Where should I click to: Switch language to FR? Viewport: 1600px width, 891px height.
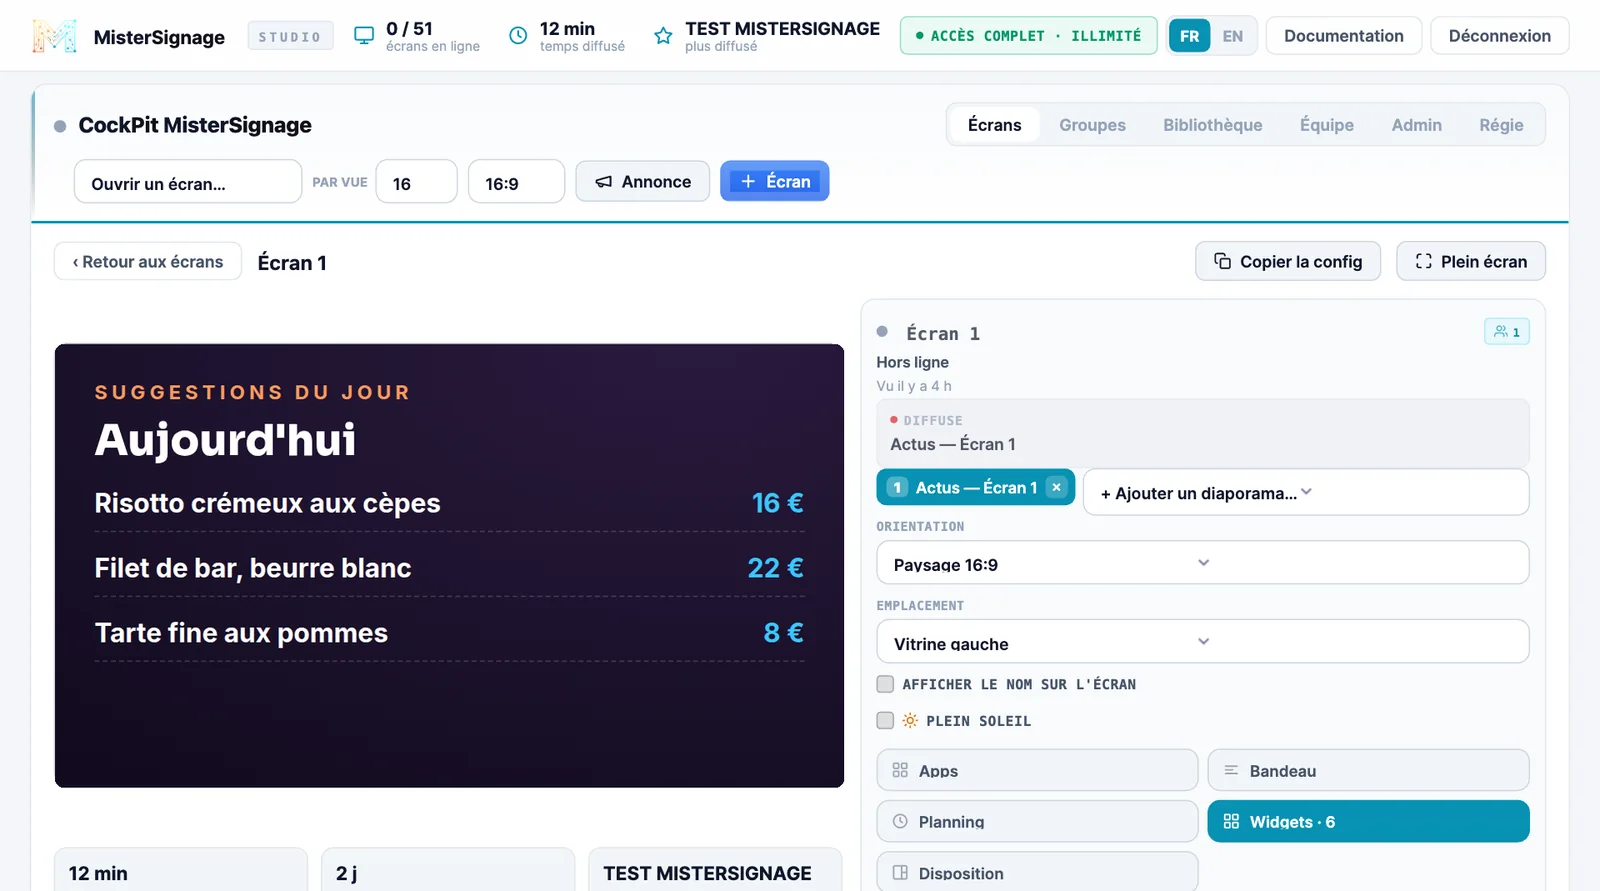pos(1189,36)
